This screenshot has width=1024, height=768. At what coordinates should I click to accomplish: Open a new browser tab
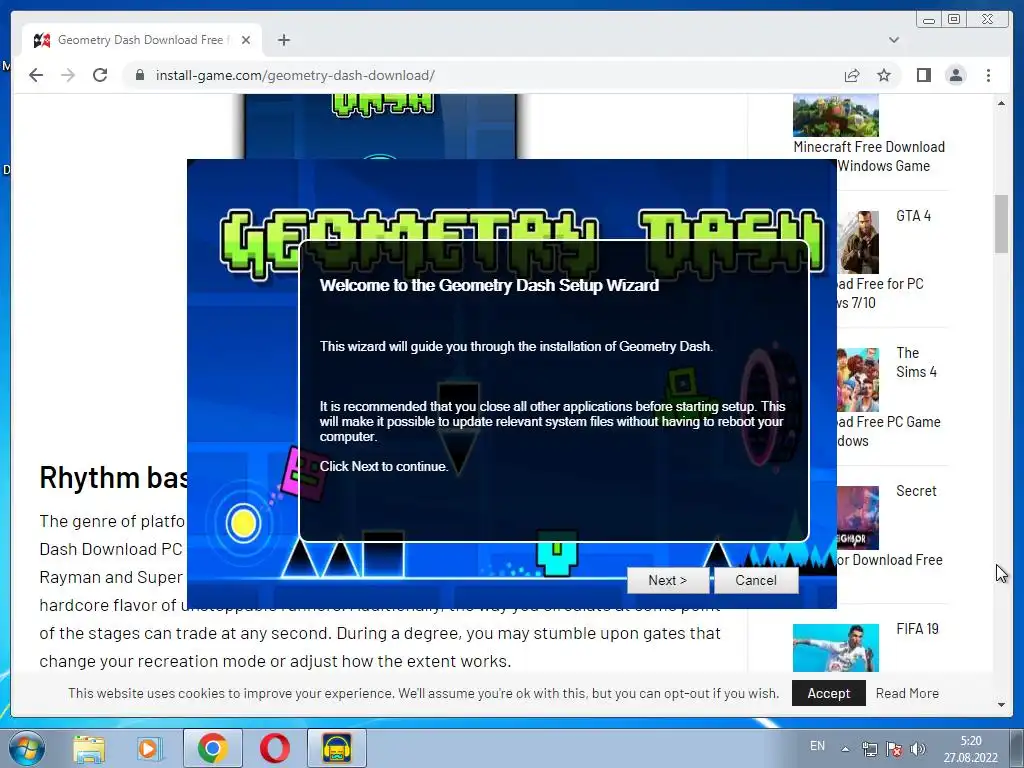(x=283, y=40)
